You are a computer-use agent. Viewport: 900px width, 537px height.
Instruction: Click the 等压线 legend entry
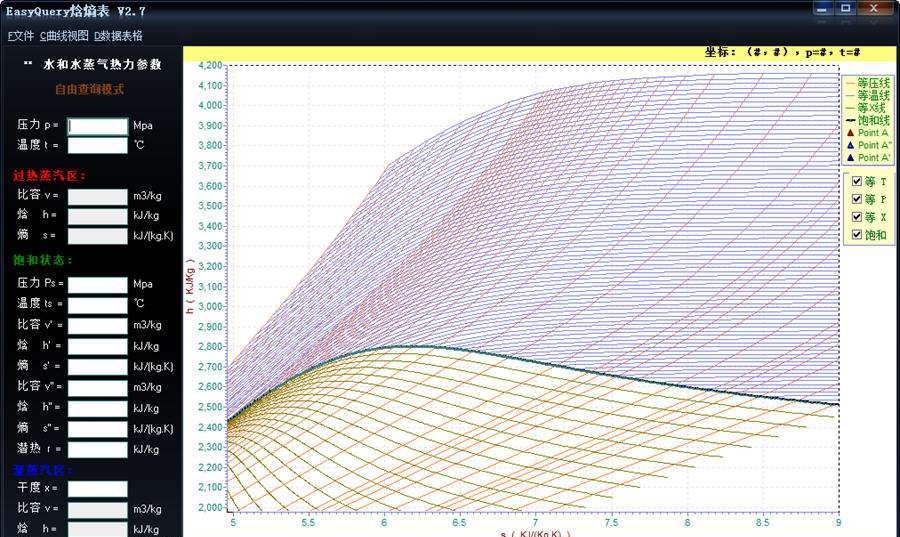click(867, 83)
